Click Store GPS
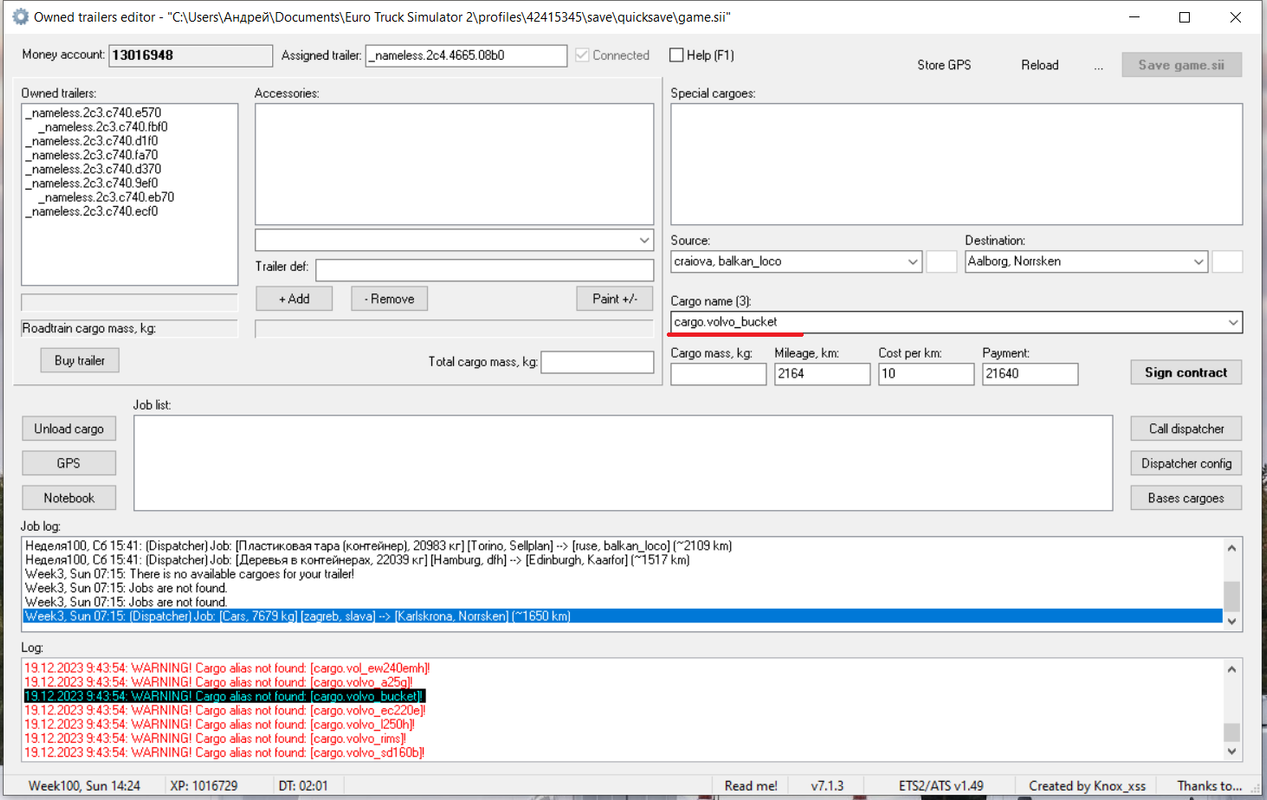1267x800 pixels. point(944,65)
